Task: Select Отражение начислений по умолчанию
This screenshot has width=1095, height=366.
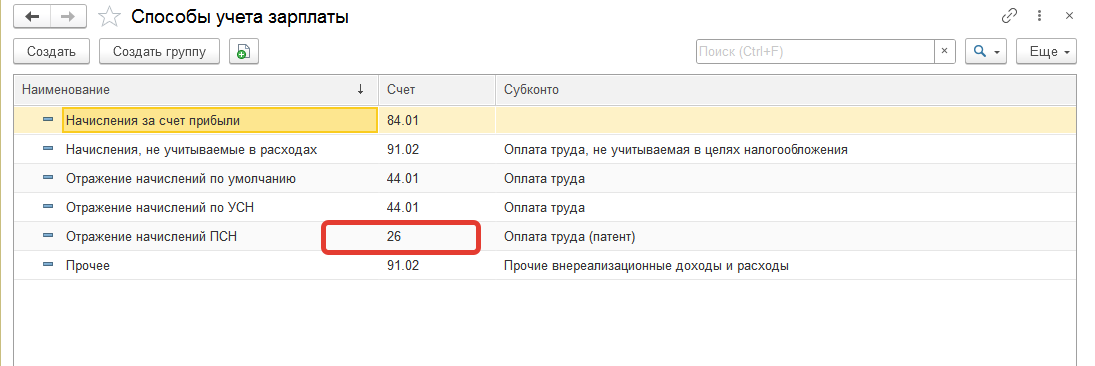Action: click(x=181, y=179)
